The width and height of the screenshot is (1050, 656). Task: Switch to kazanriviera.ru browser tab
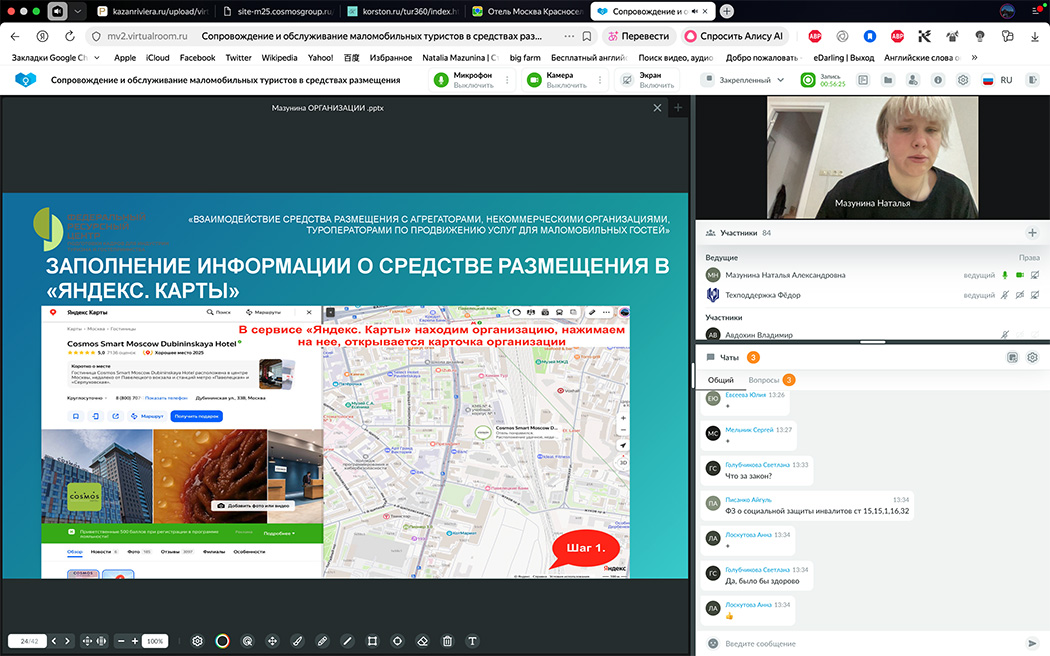(153, 11)
